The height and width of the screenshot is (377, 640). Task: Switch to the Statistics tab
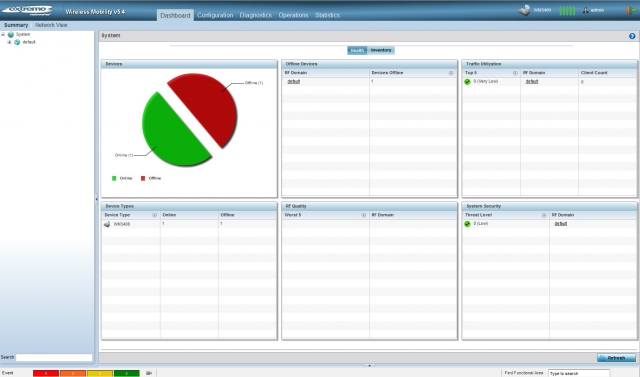tap(327, 15)
